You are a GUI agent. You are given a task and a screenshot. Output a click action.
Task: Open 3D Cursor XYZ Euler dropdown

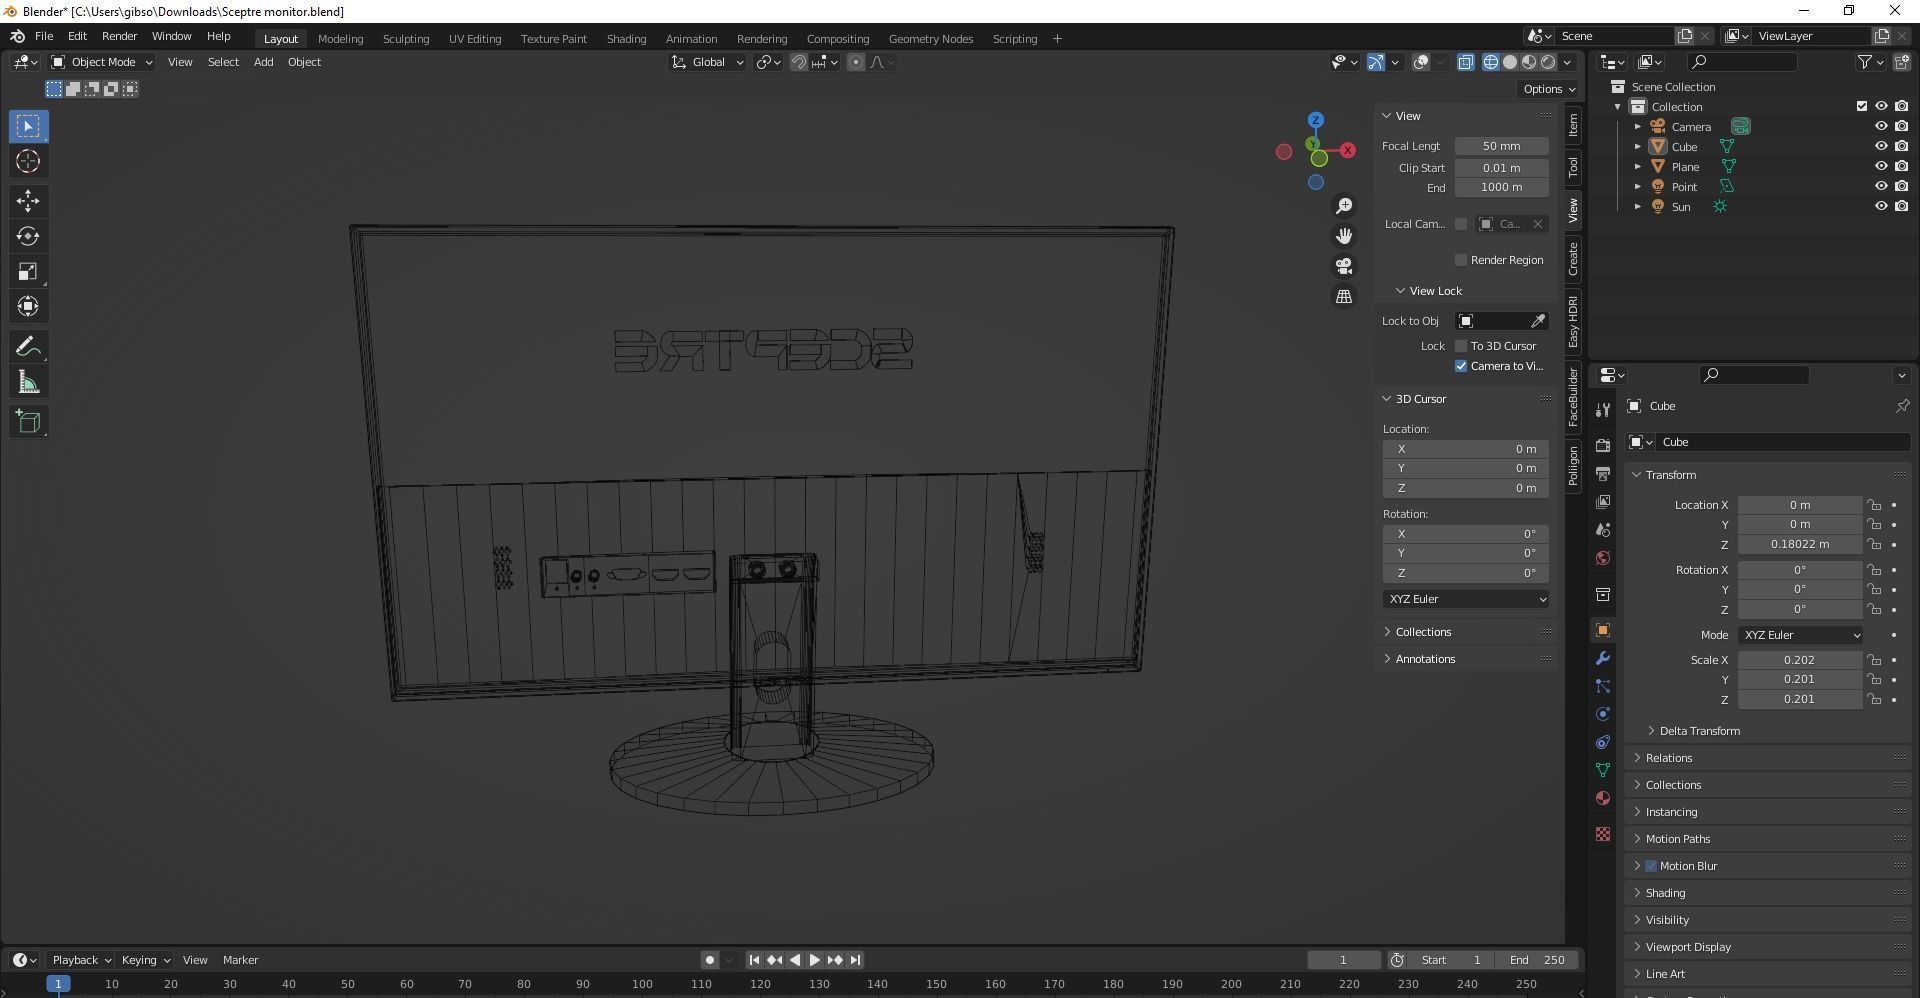tap(1466, 599)
